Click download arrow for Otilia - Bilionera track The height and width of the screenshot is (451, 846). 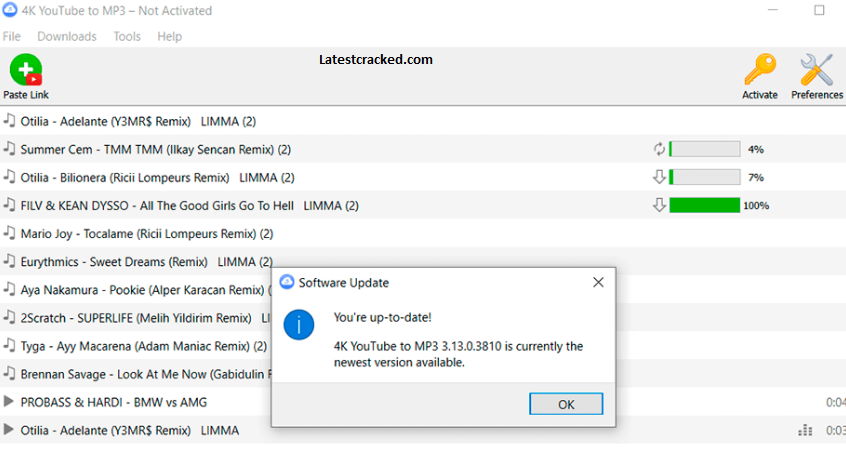point(659,177)
